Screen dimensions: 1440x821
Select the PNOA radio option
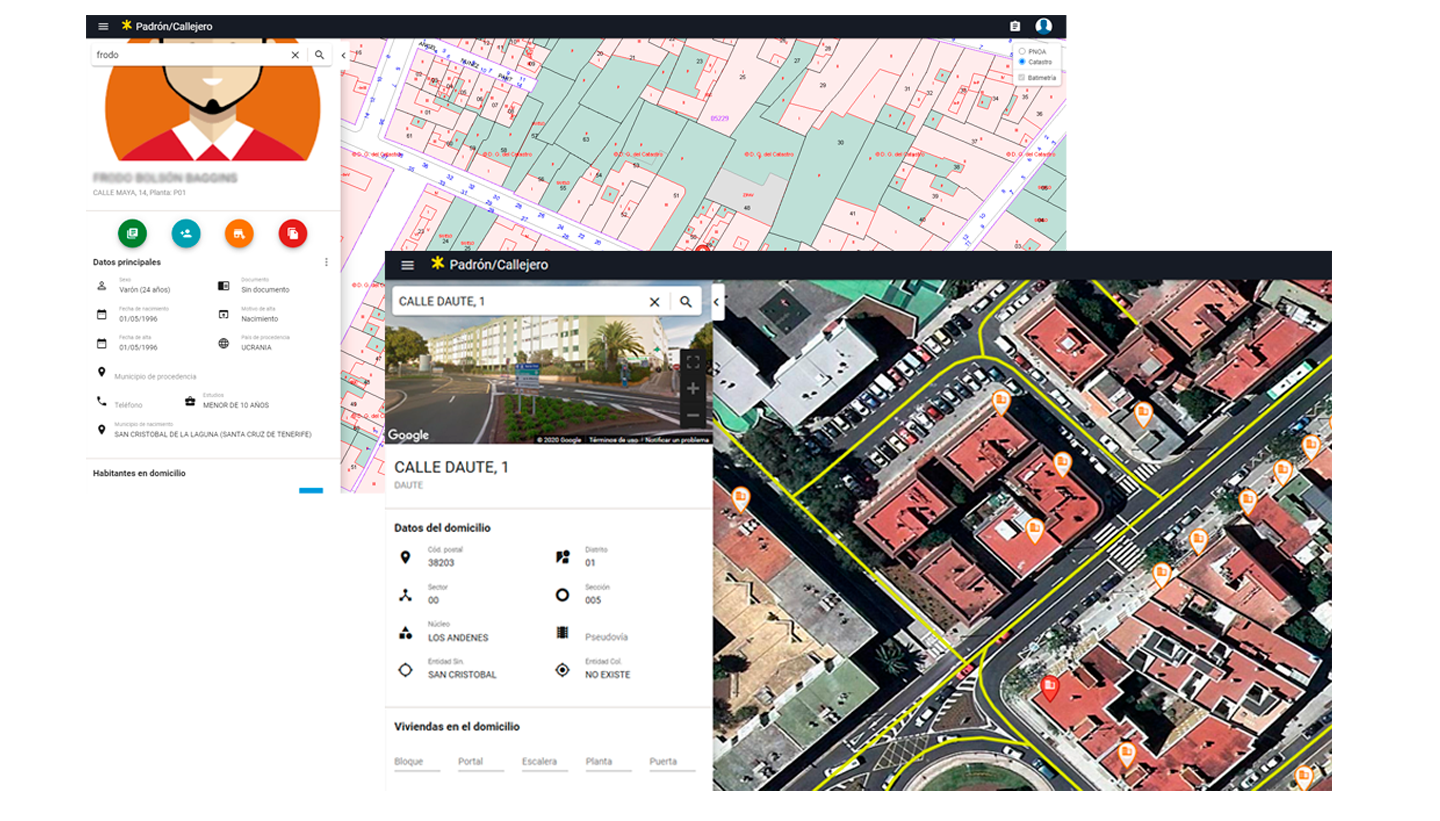(x=1021, y=51)
